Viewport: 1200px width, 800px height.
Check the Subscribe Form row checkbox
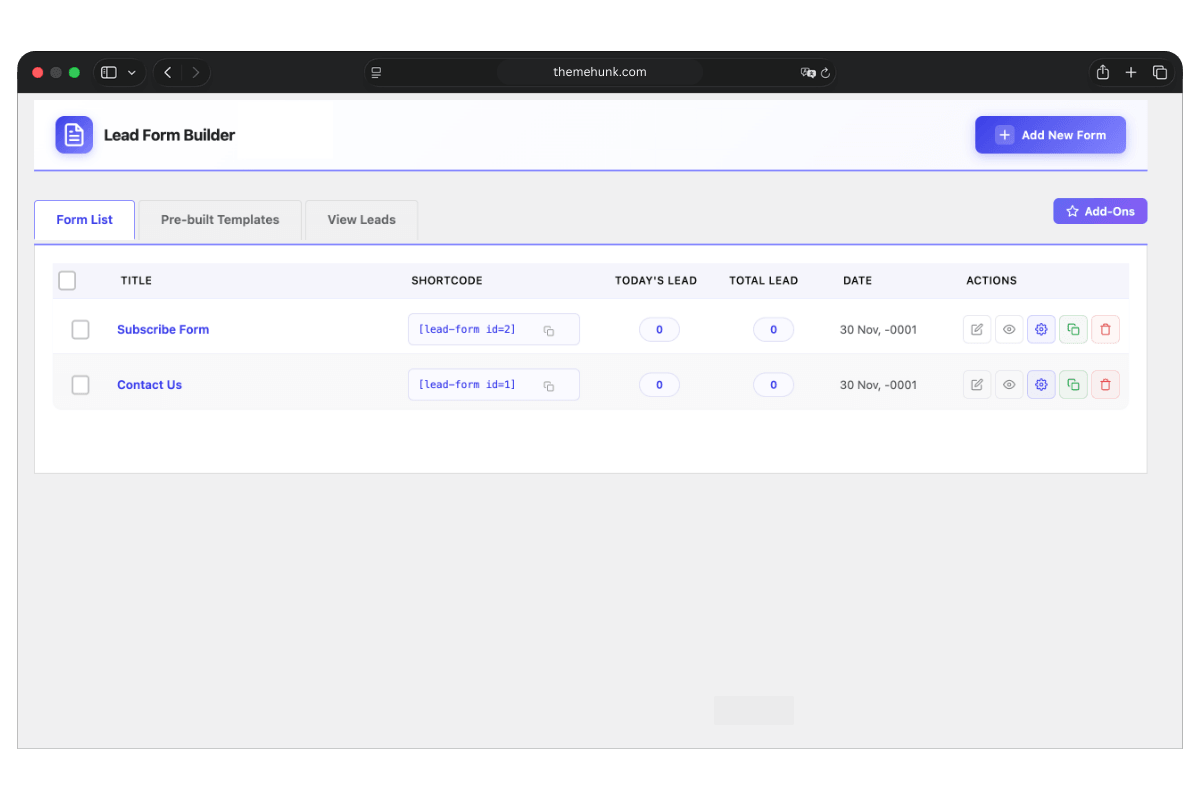[x=81, y=330]
